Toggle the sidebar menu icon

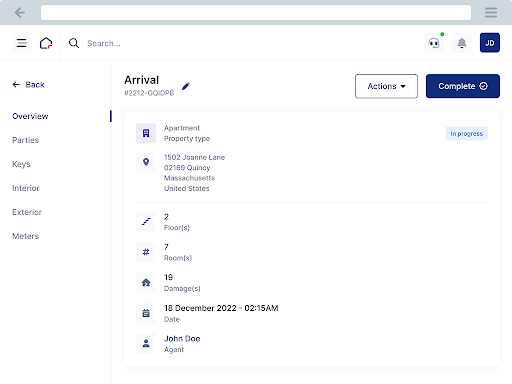coord(22,43)
